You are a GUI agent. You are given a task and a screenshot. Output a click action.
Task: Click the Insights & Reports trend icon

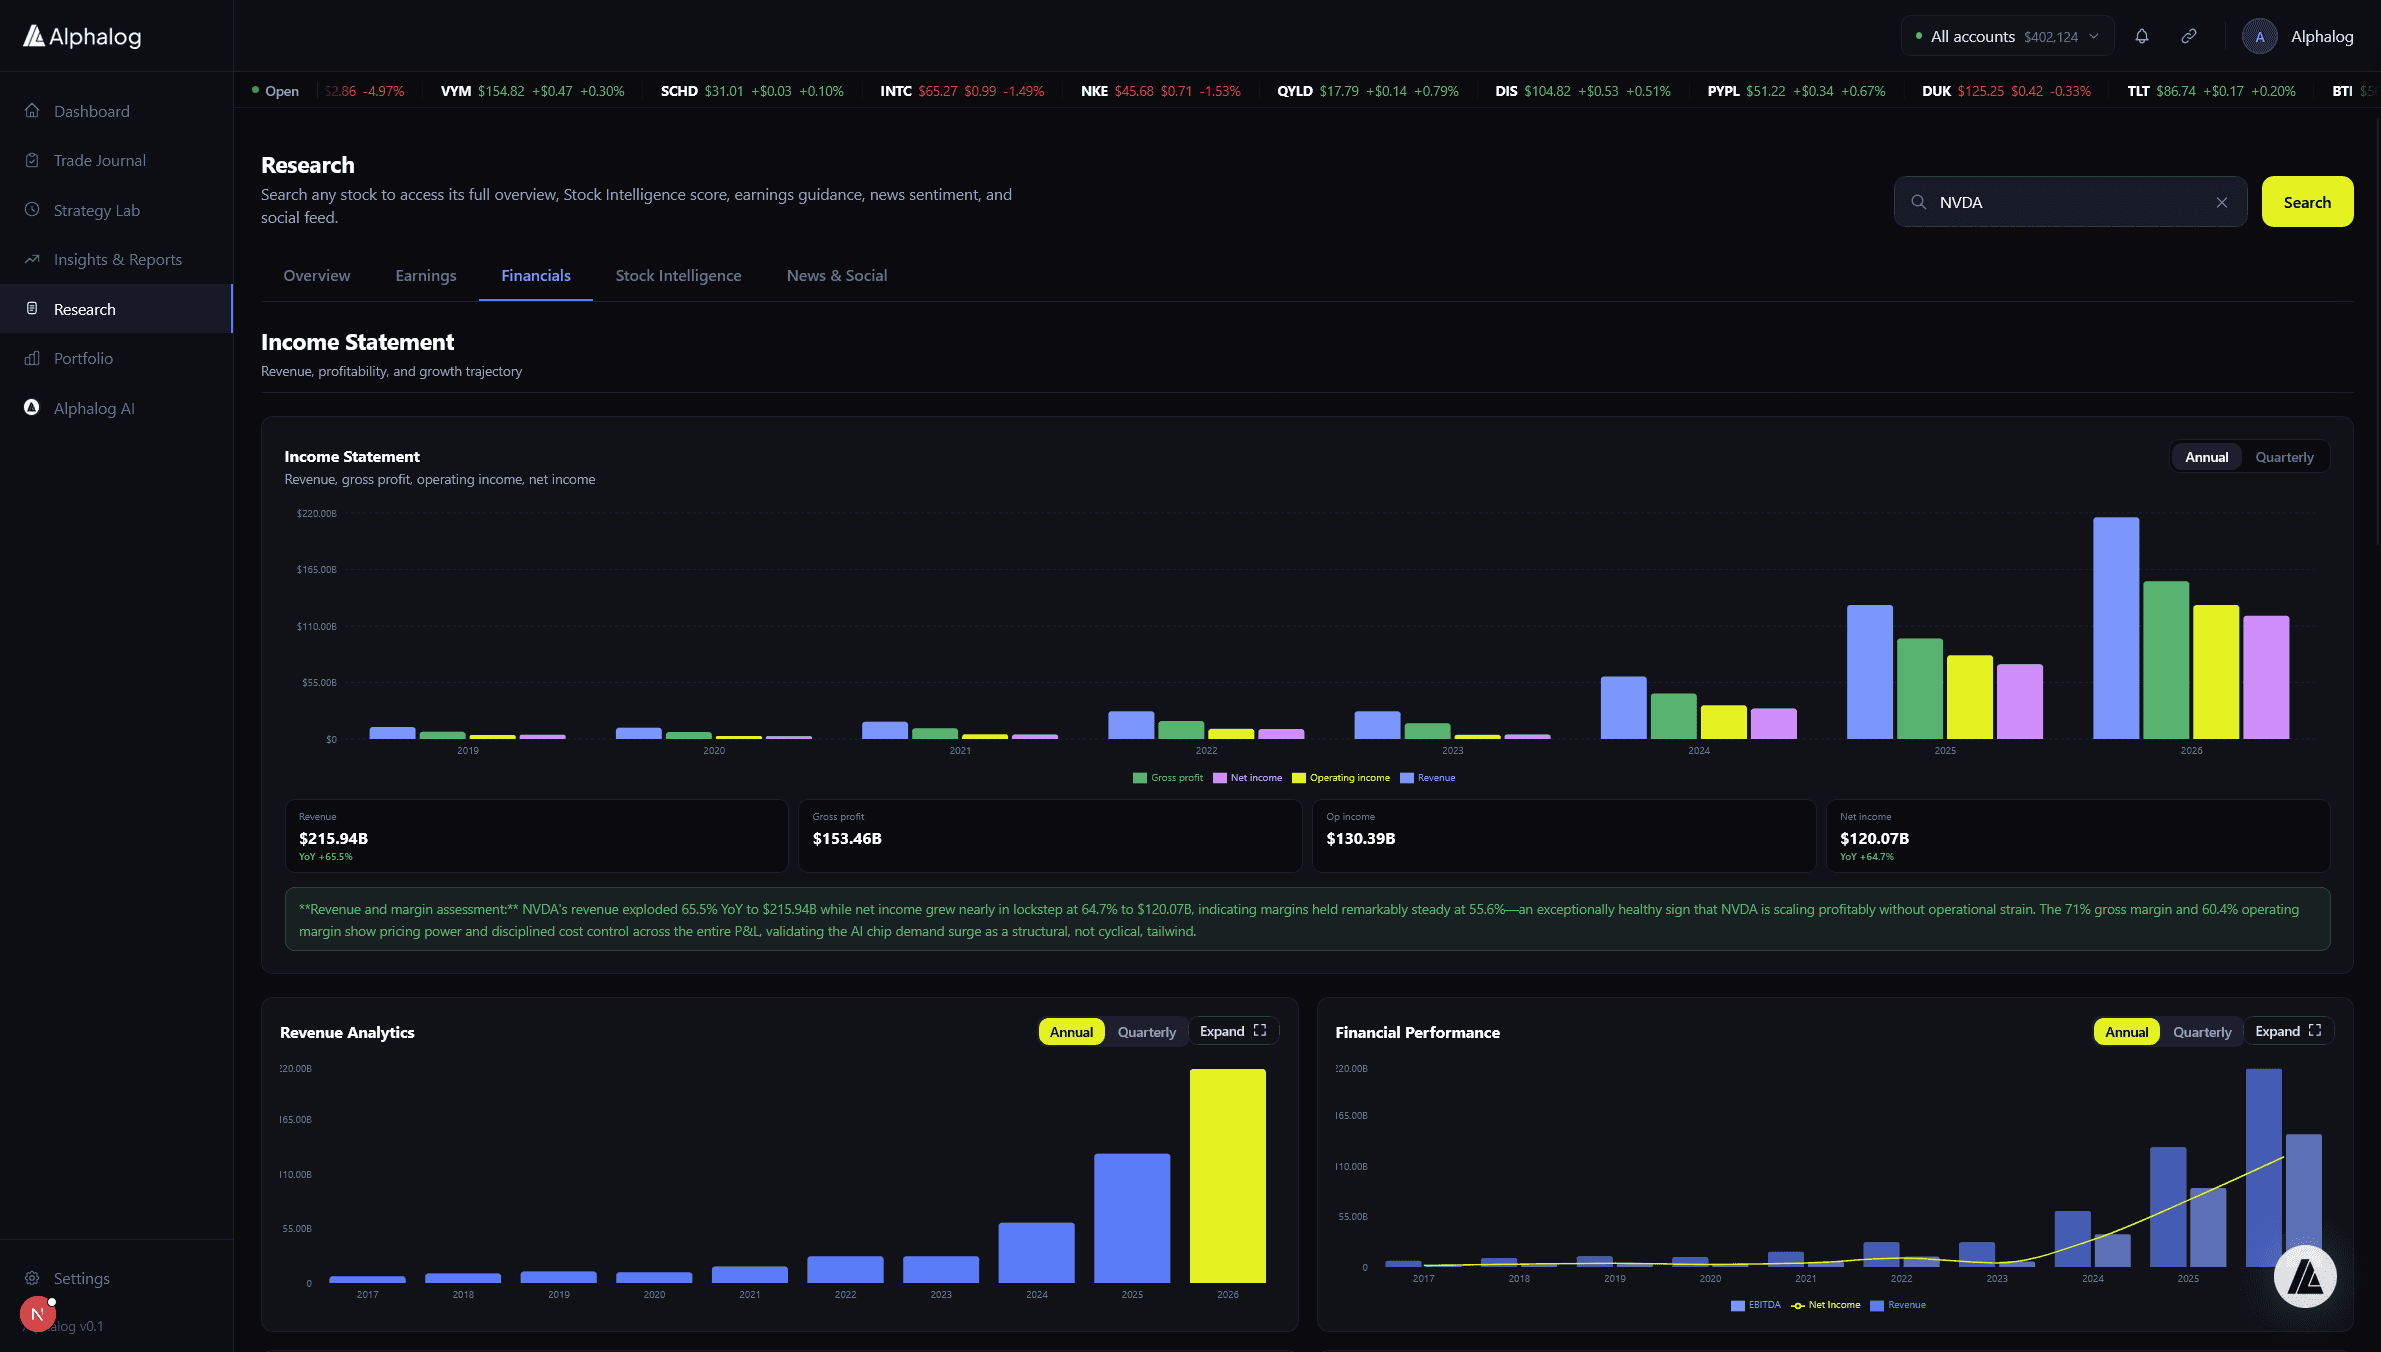(x=32, y=259)
